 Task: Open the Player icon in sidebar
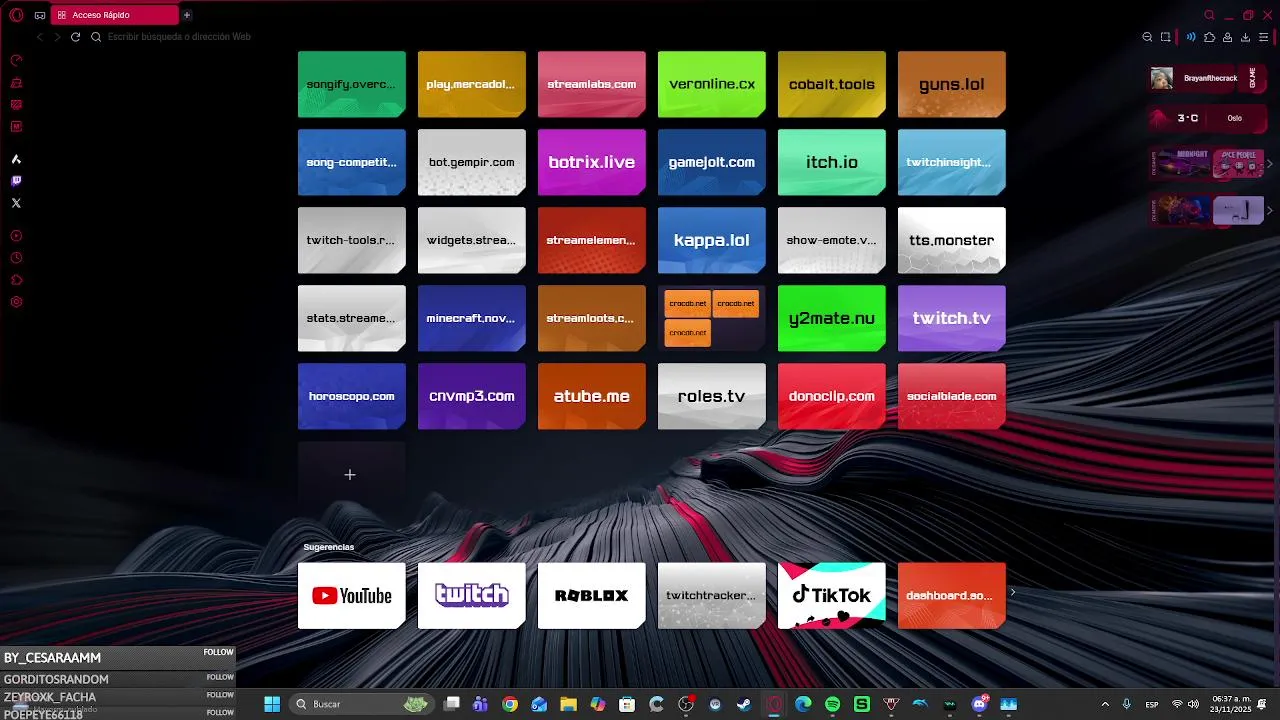click(x=16, y=236)
